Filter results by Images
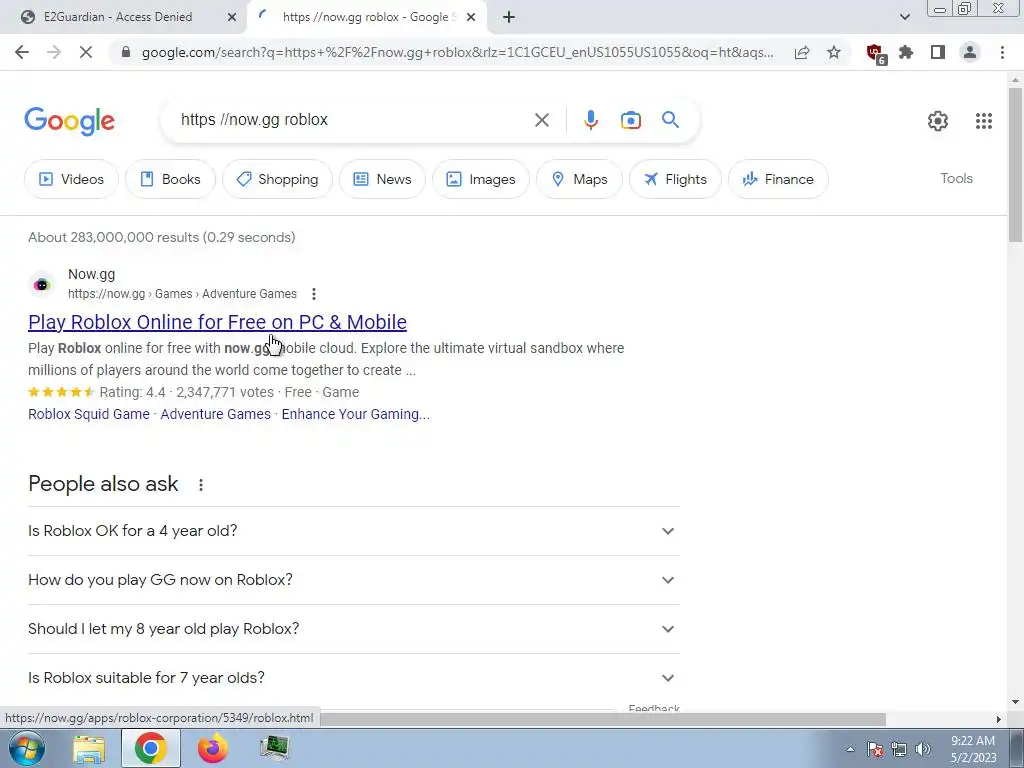Screen dimensions: 1024x768 coord(481,179)
